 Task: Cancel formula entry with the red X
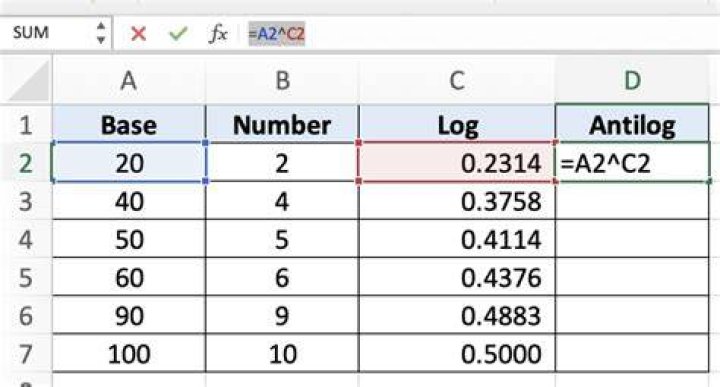click(x=138, y=34)
